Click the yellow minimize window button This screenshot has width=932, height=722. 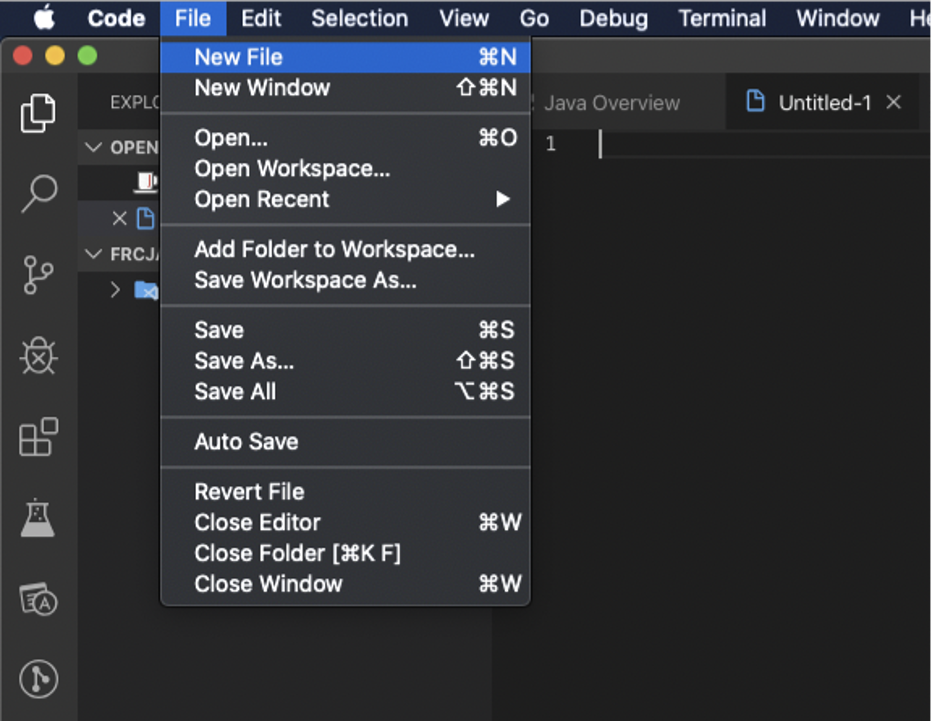click(x=55, y=56)
